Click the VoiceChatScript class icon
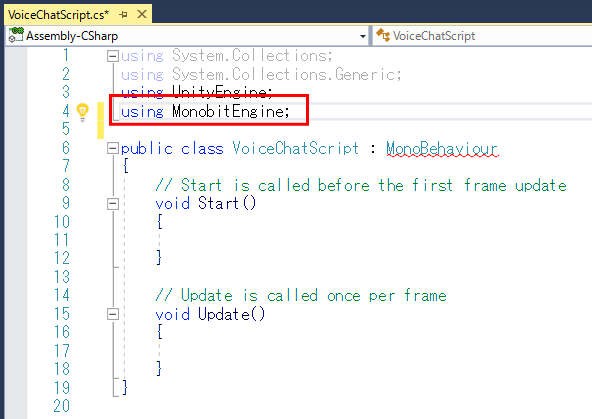Image resolution: width=592 pixels, height=419 pixels. 382,35
